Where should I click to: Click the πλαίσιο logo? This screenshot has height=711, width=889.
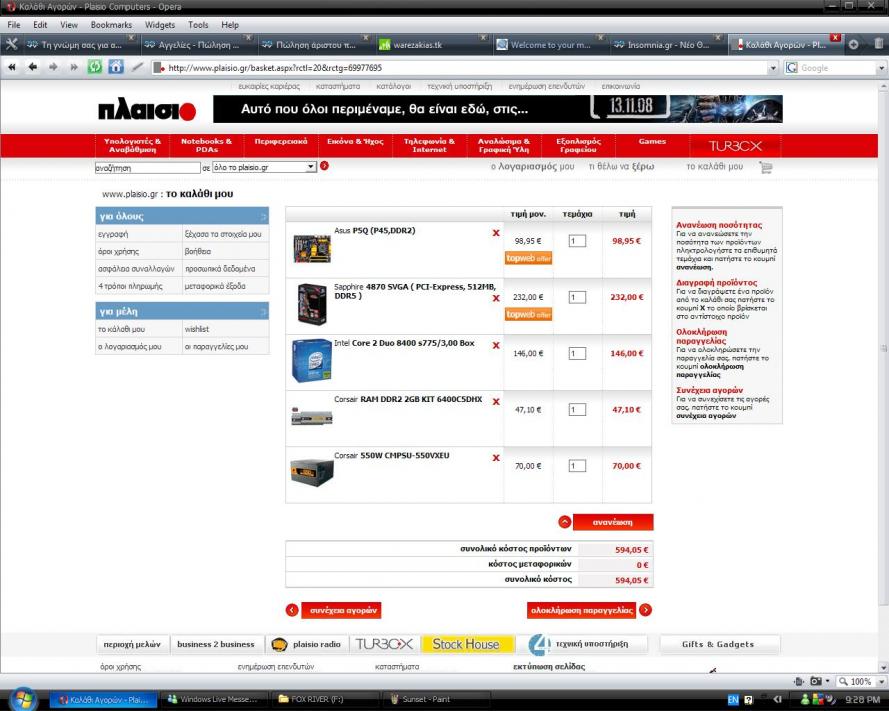[x=147, y=110]
